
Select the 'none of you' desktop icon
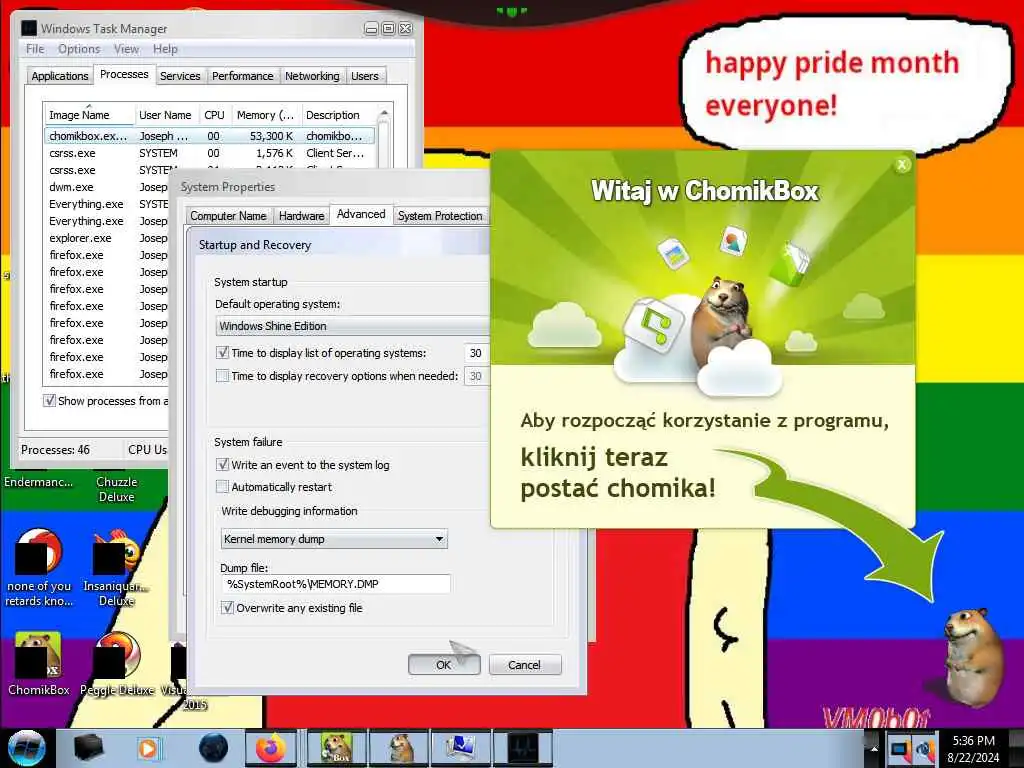pos(39,567)
